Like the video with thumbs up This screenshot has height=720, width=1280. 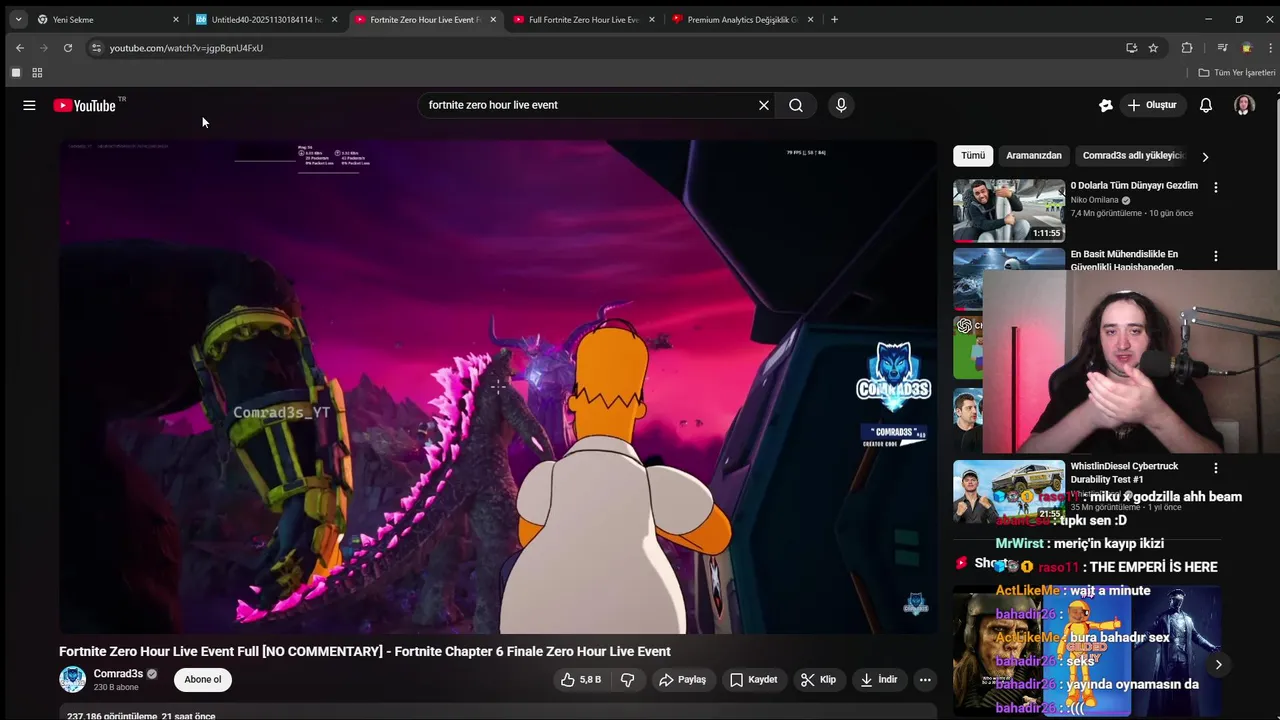(x=581, y=680)
